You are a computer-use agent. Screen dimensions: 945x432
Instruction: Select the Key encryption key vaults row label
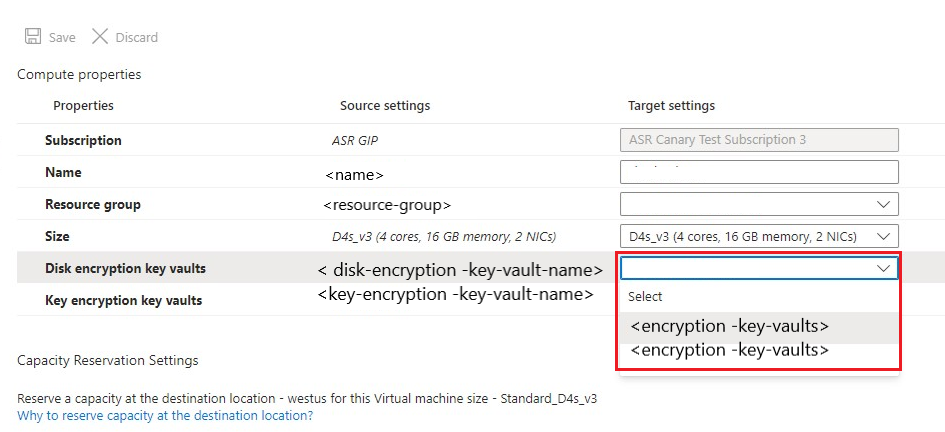pyautogui.click(x=123, y=300)
